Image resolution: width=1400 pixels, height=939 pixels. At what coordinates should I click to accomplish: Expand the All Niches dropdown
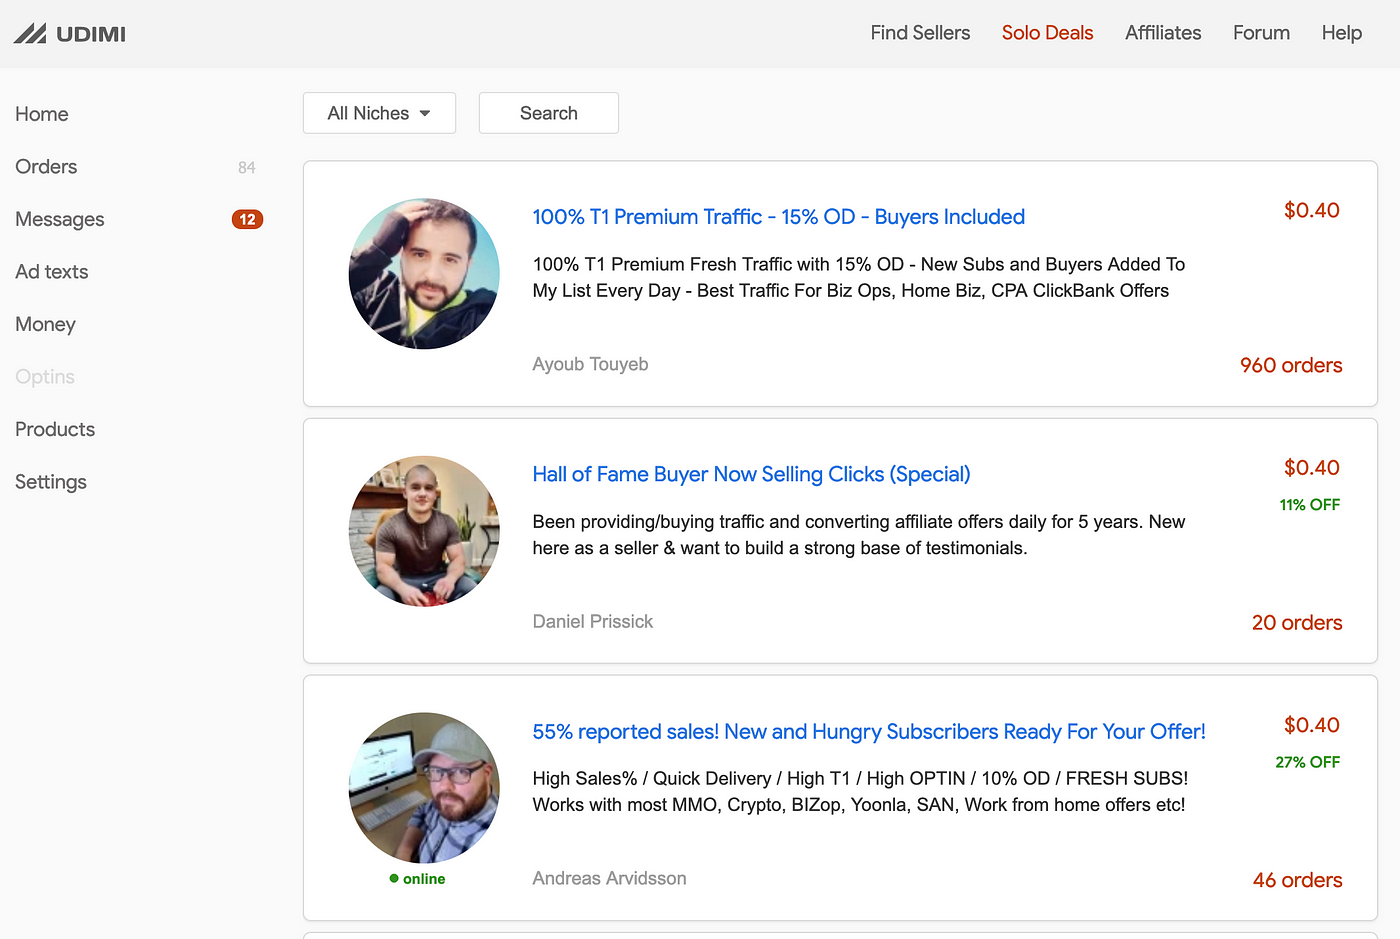[379, 113]
